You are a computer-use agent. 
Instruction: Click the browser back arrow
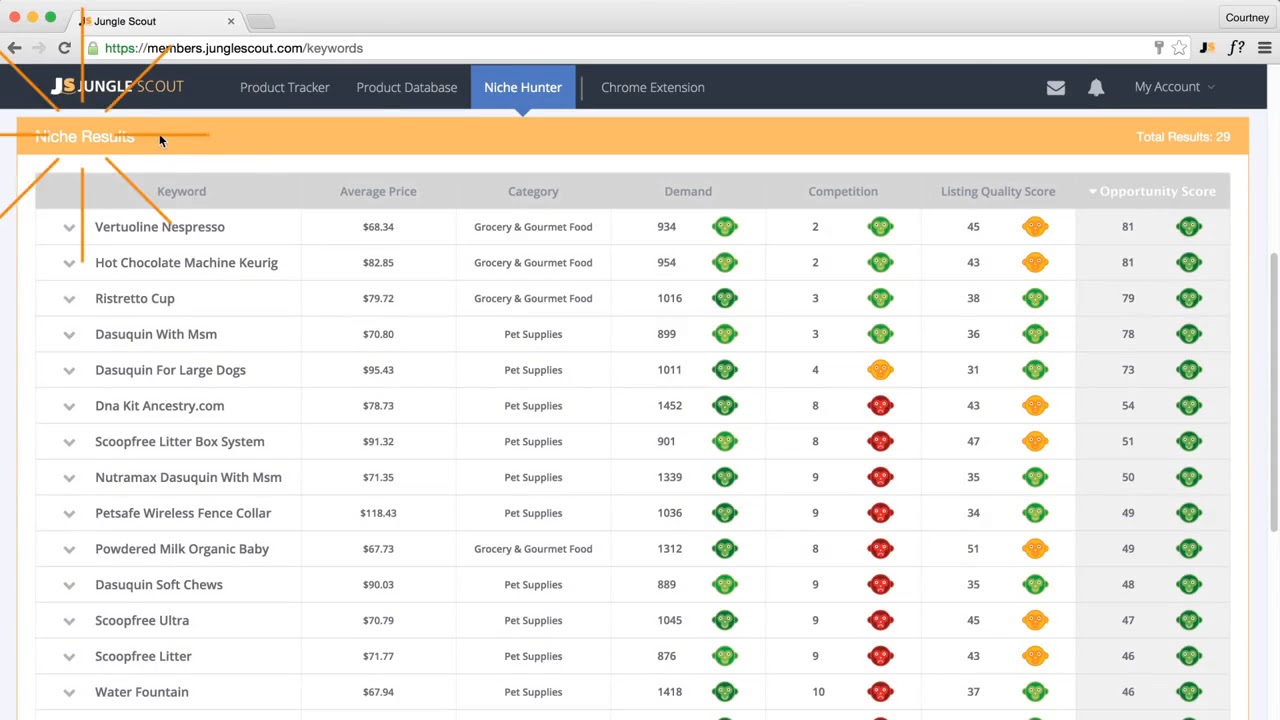click(x=15, y=48)
